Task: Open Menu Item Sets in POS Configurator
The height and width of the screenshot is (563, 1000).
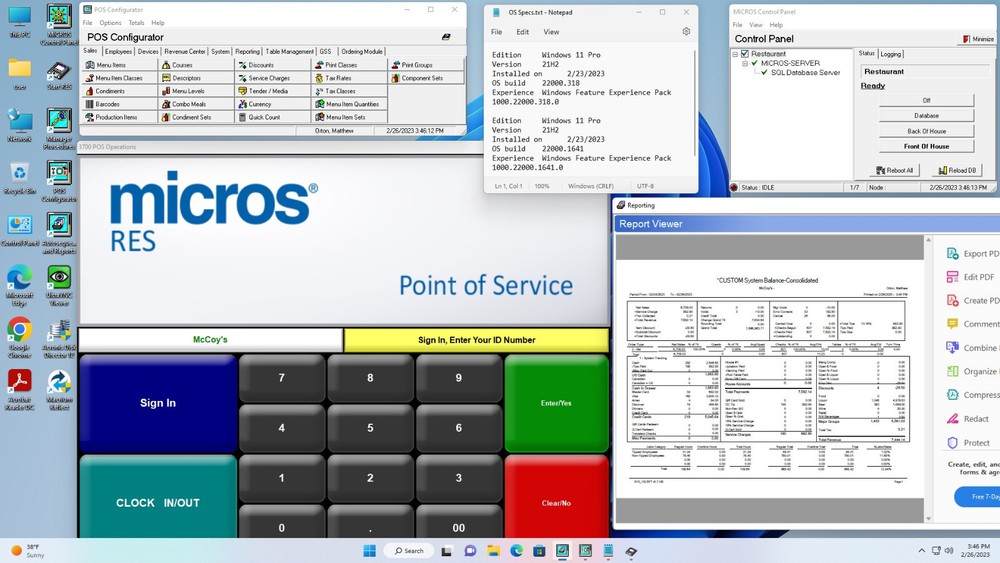Action: (x=349, y=117)
